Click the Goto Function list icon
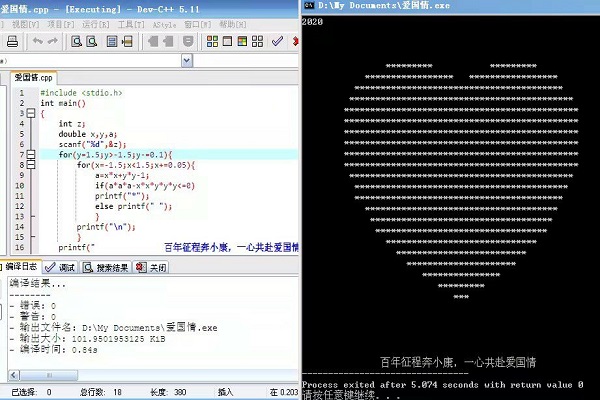 [x=112, y=41]
